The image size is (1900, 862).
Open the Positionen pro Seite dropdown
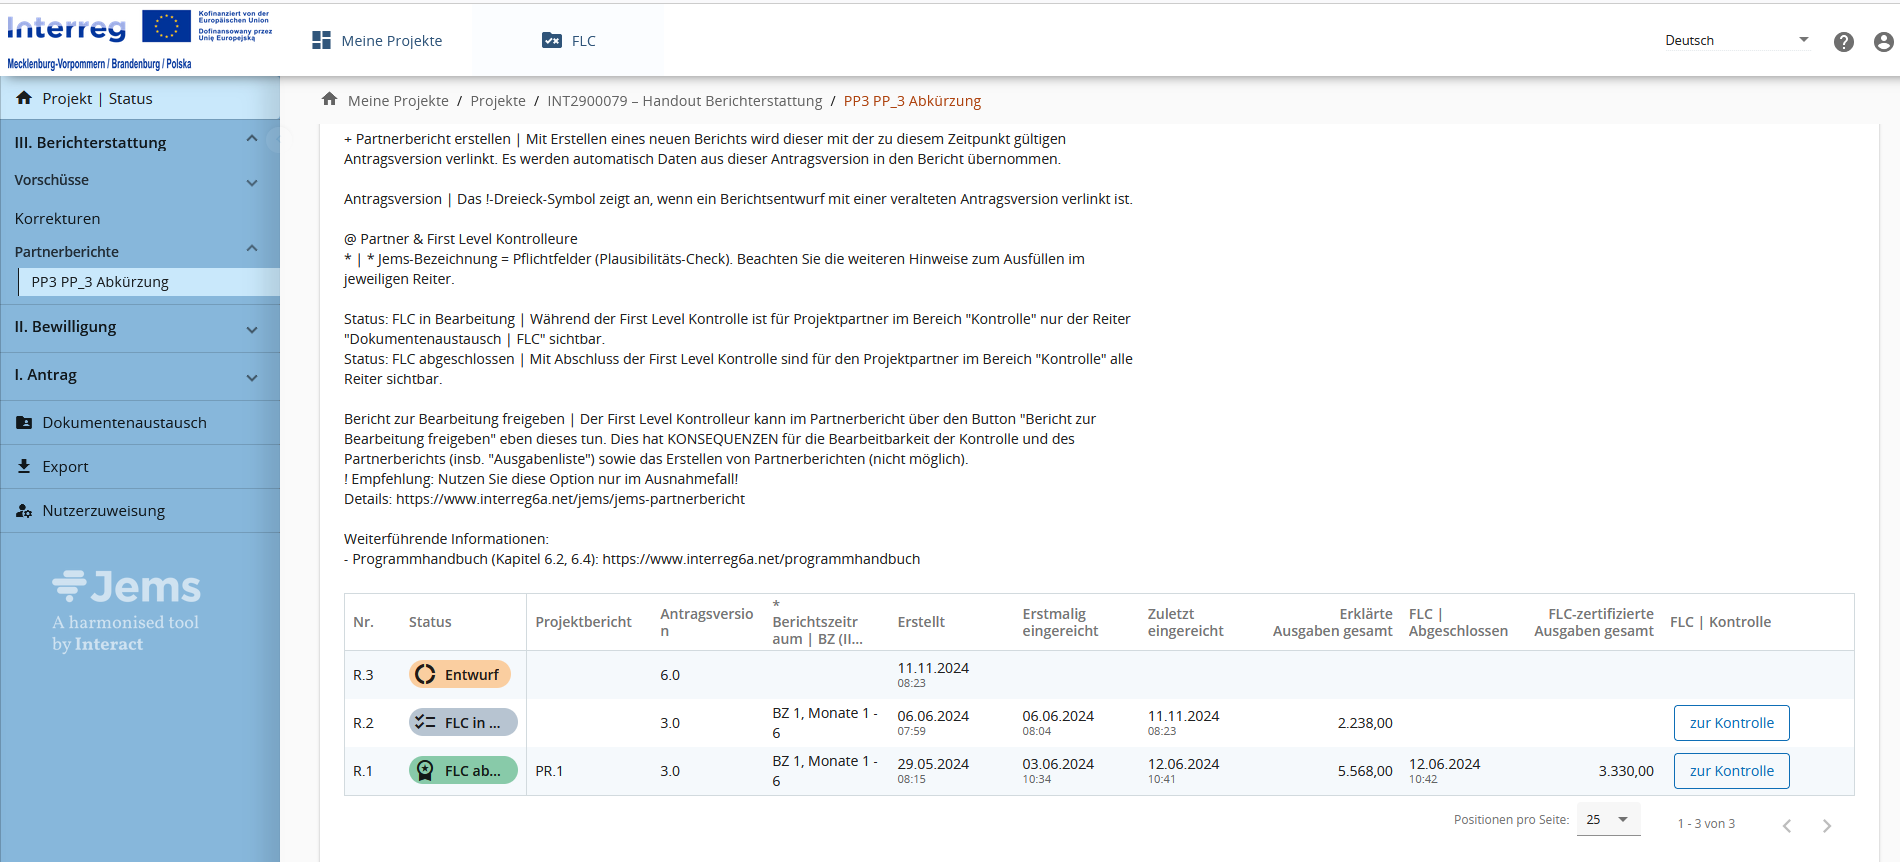point(1608,820)
